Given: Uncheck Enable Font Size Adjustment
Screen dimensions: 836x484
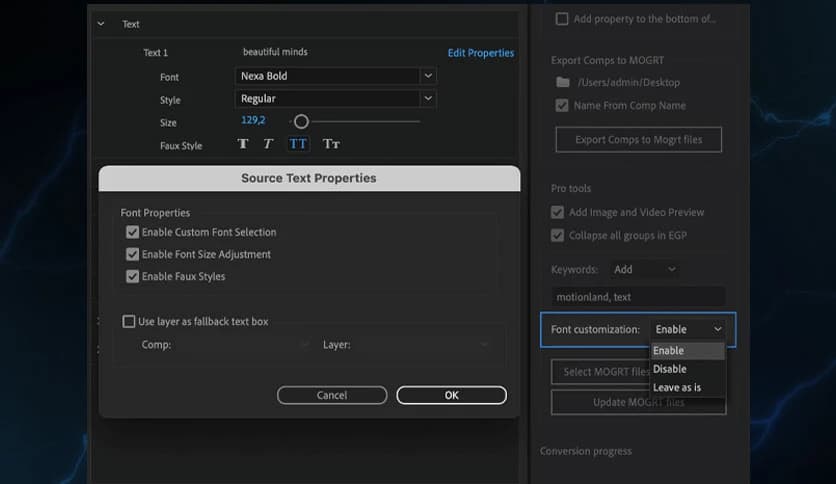Looking at the screenshot, I should pos(132,254).
